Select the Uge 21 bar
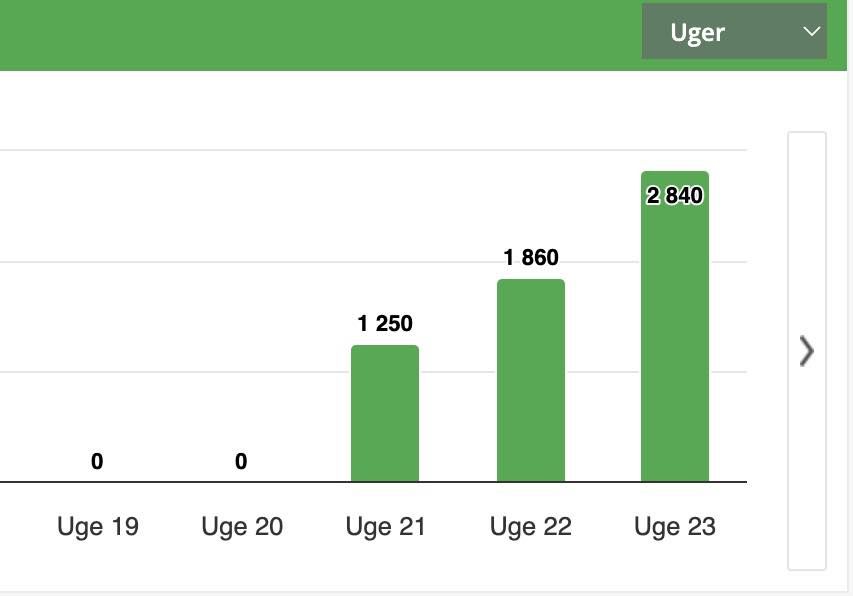 pyautogui.click(x=385, y=413)
